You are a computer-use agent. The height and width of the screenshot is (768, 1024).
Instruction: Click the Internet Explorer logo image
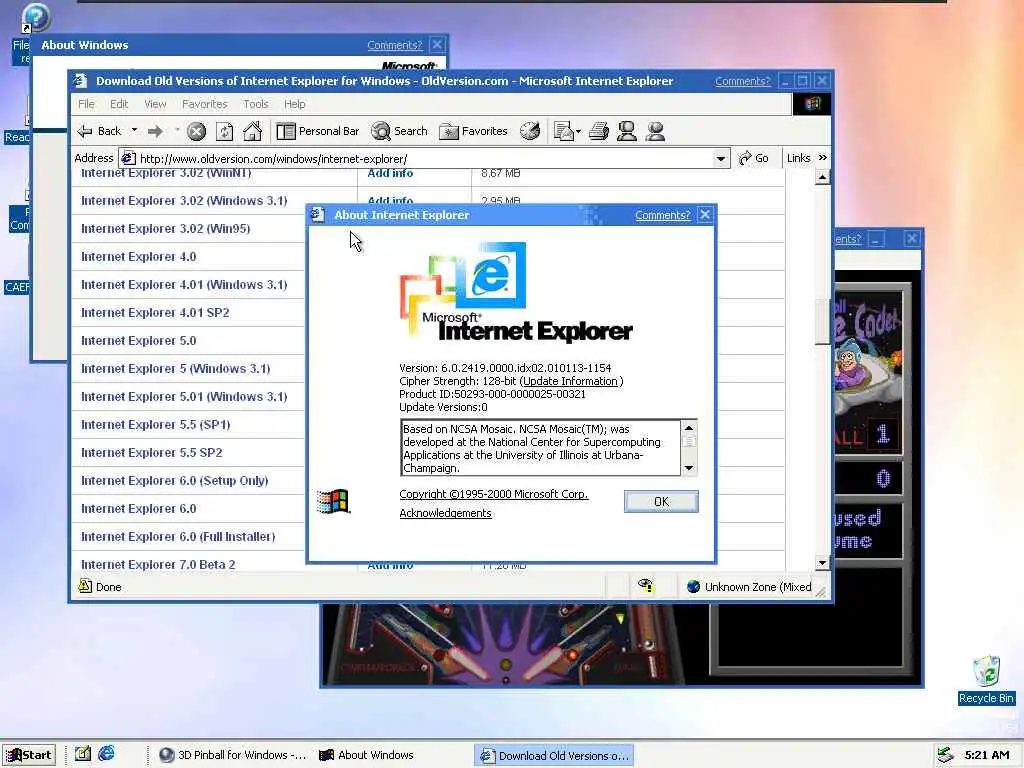click(x=516, y=293)
